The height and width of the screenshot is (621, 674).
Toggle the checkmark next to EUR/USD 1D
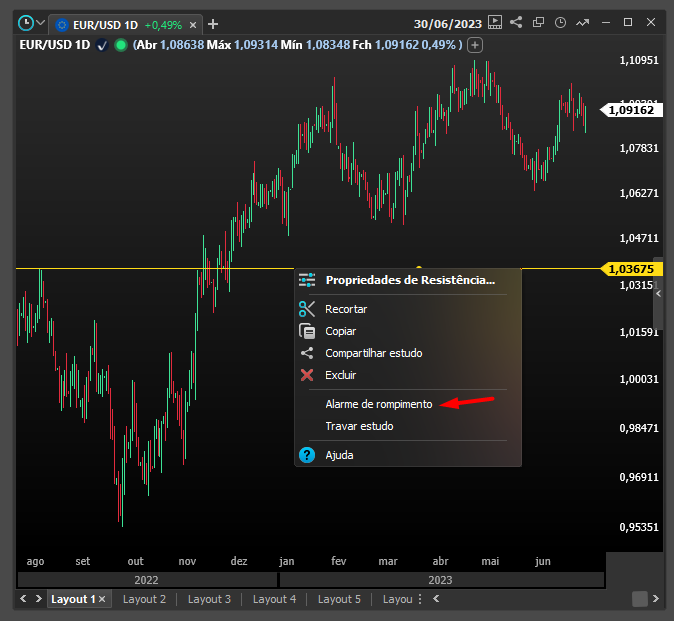[102, 45]
